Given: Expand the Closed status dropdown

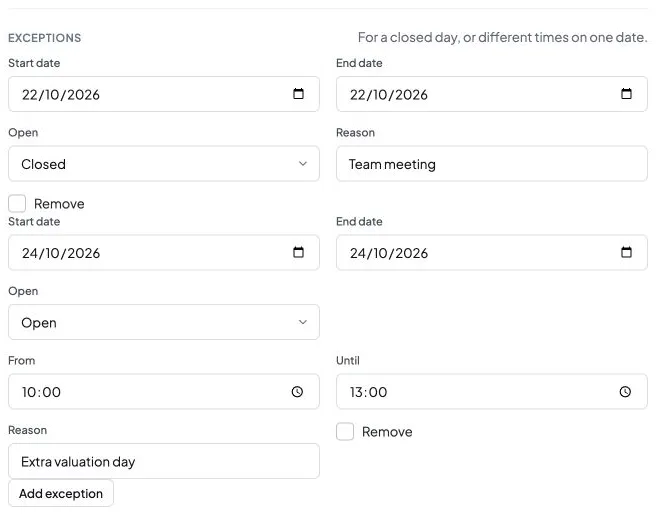Looking at the screenshot, I should tap(164, 164).
